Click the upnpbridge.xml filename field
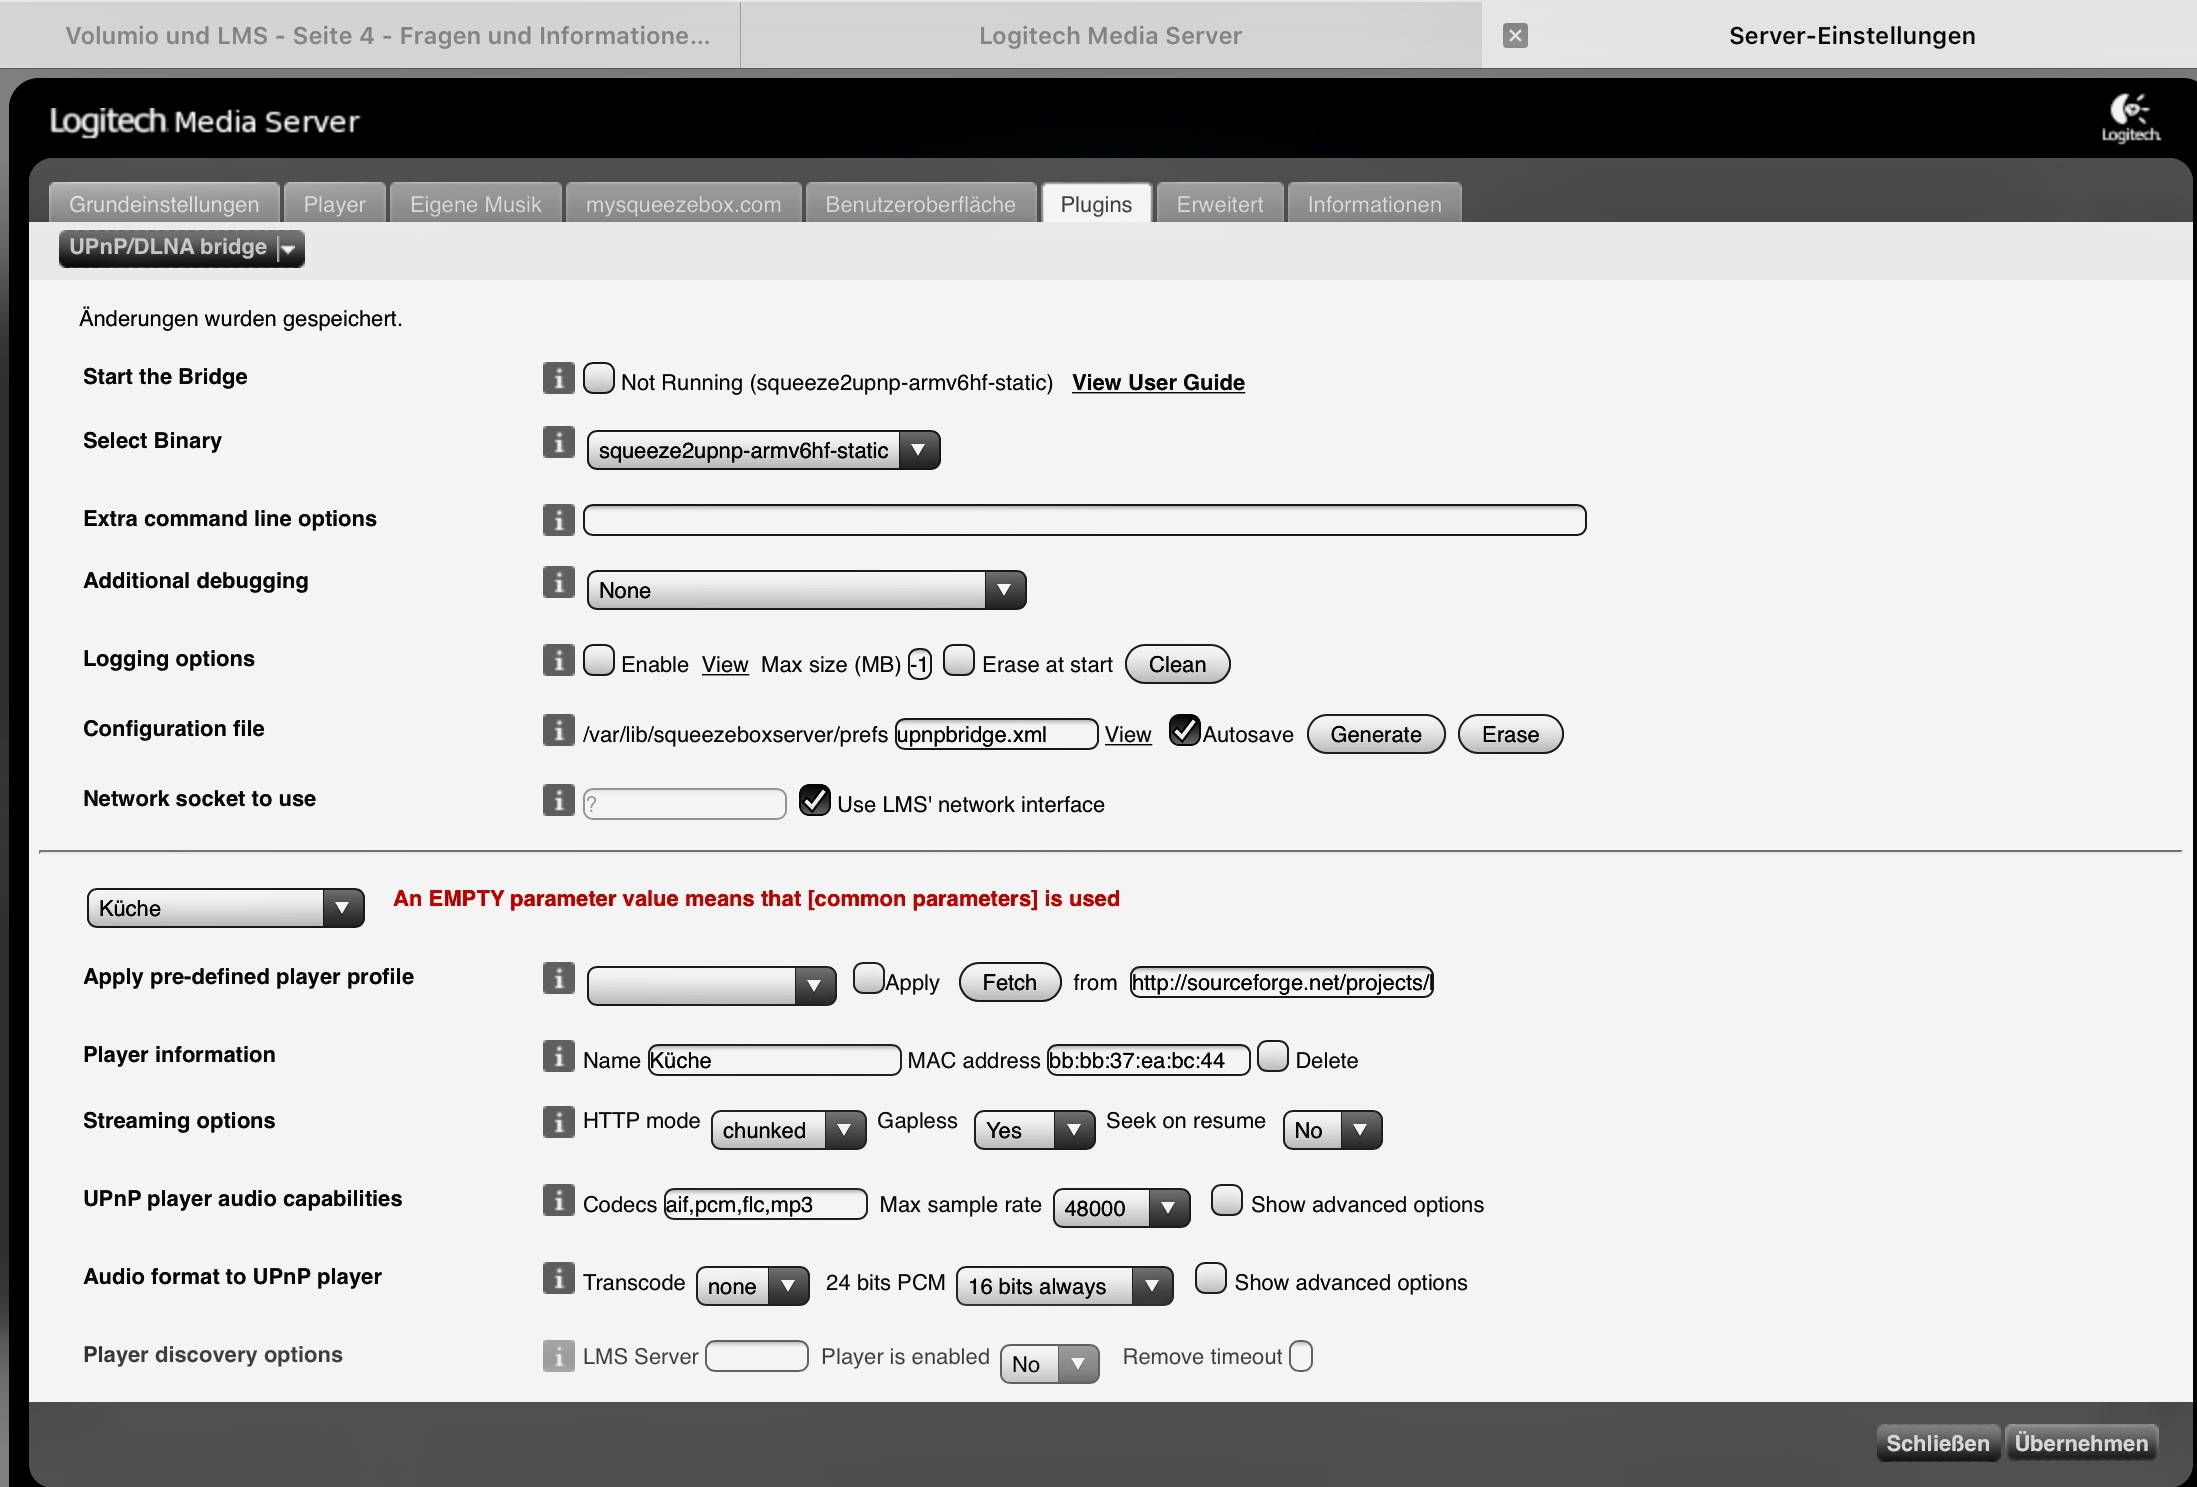Screen dimensions: 2197x1487 [x=996, y=734]
